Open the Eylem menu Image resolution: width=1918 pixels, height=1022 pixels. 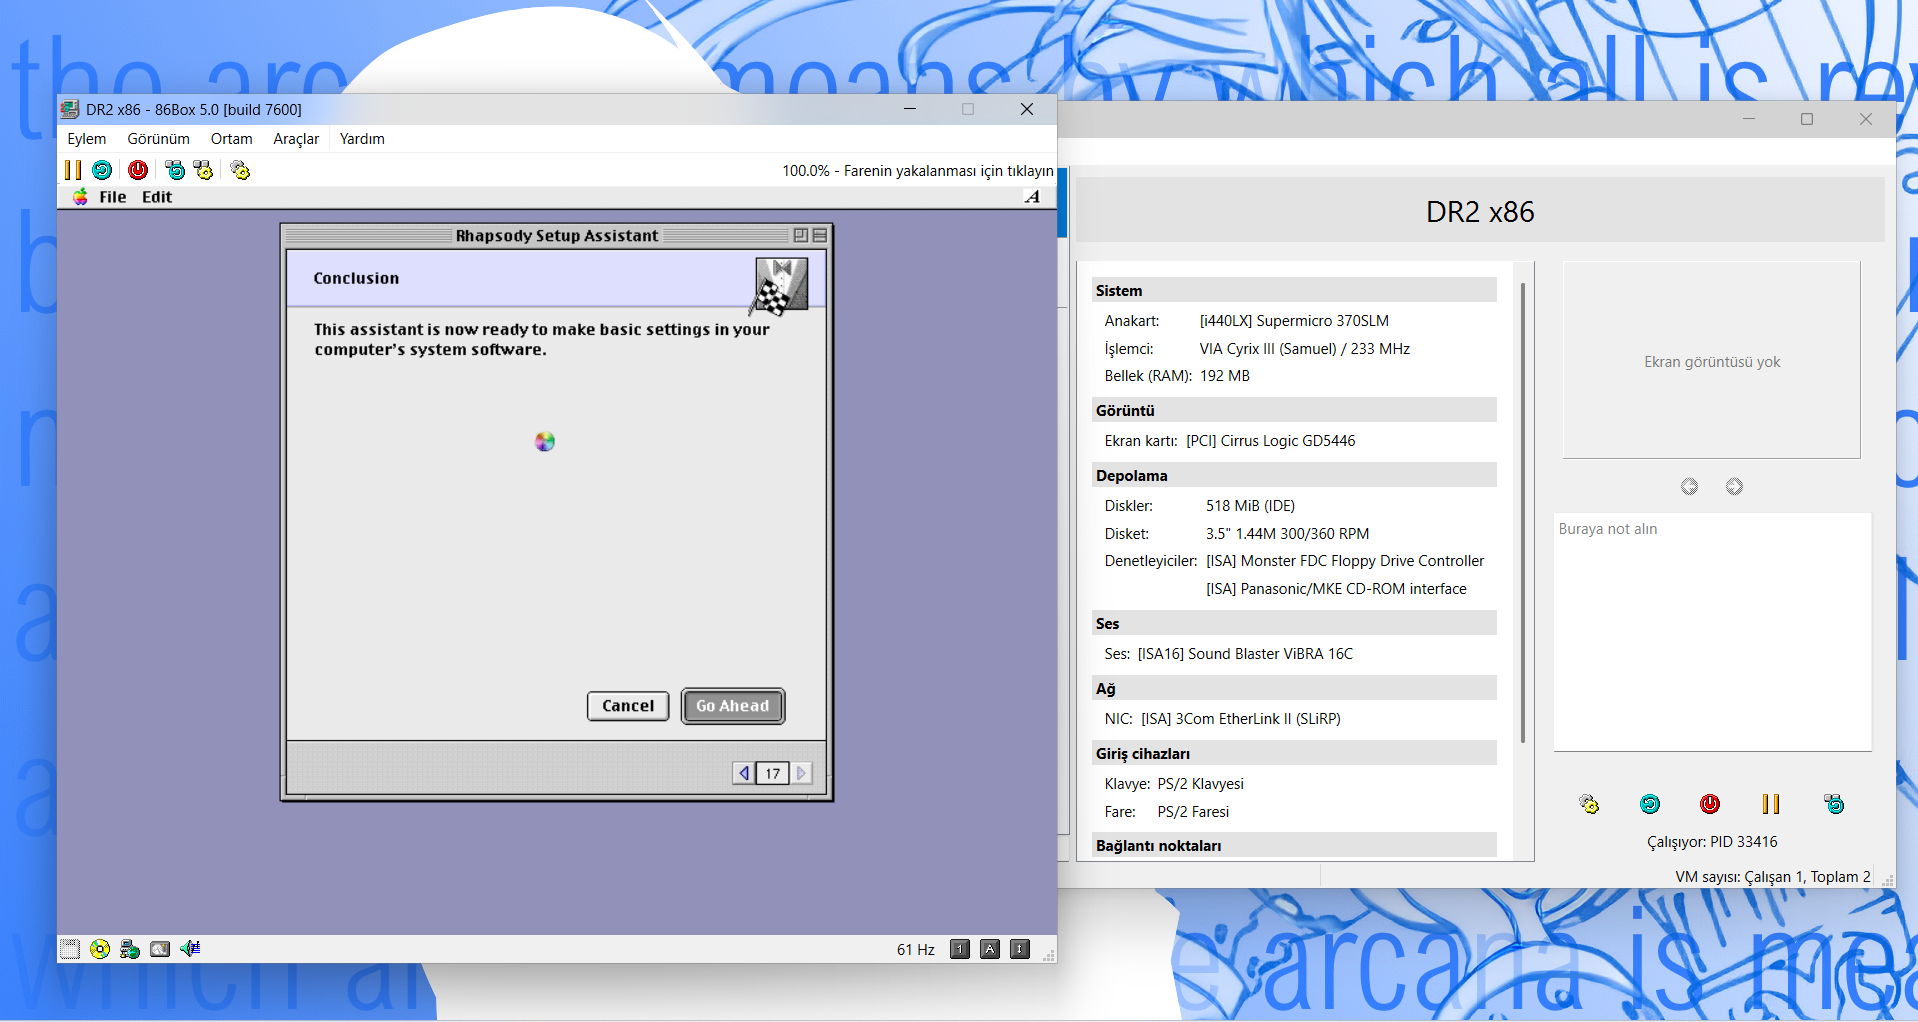point(87,139)
